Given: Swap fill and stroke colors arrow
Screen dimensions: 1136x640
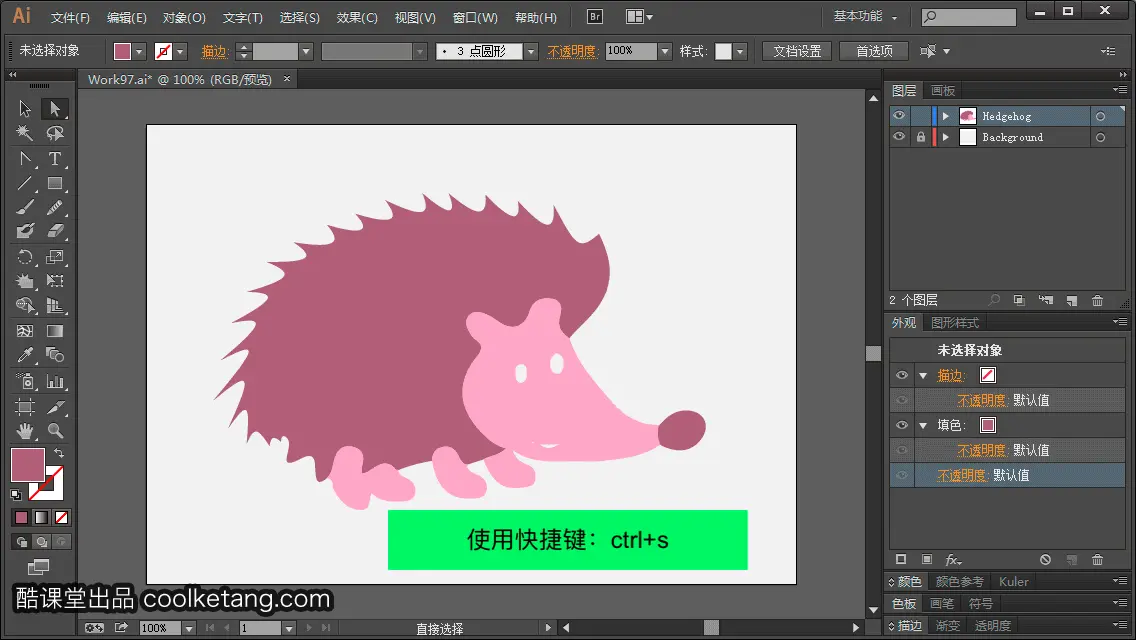Looking at the screenshot, I should click(59, 453).
